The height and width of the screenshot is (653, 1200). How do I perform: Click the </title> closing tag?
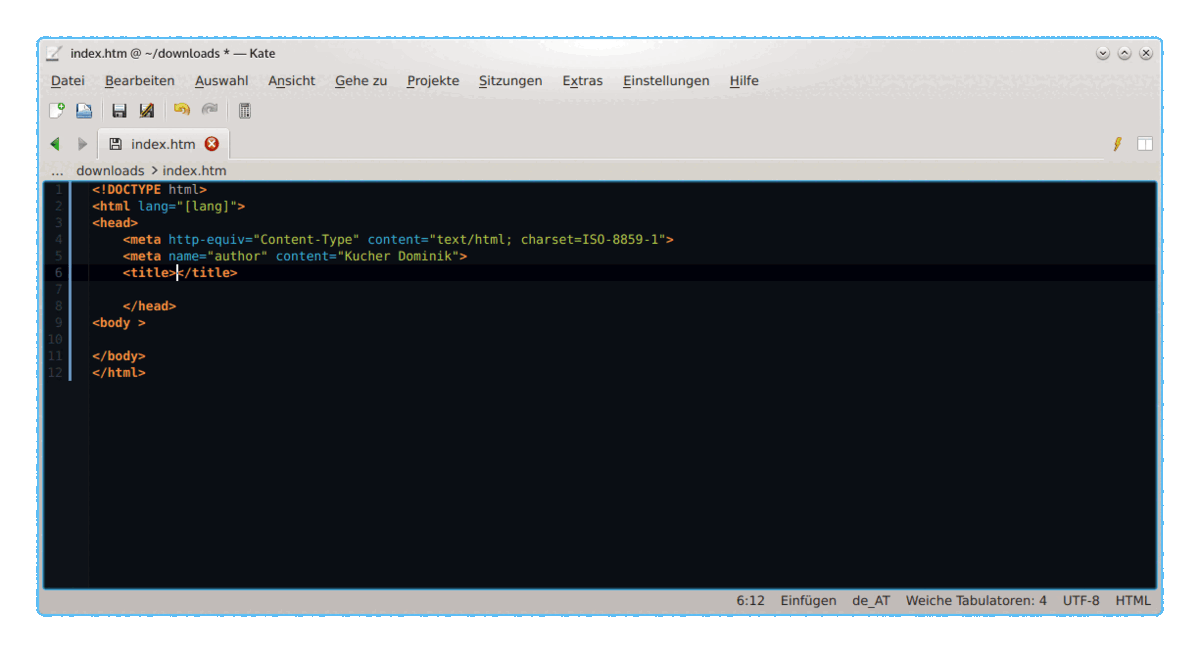click(x=207, y=272)
